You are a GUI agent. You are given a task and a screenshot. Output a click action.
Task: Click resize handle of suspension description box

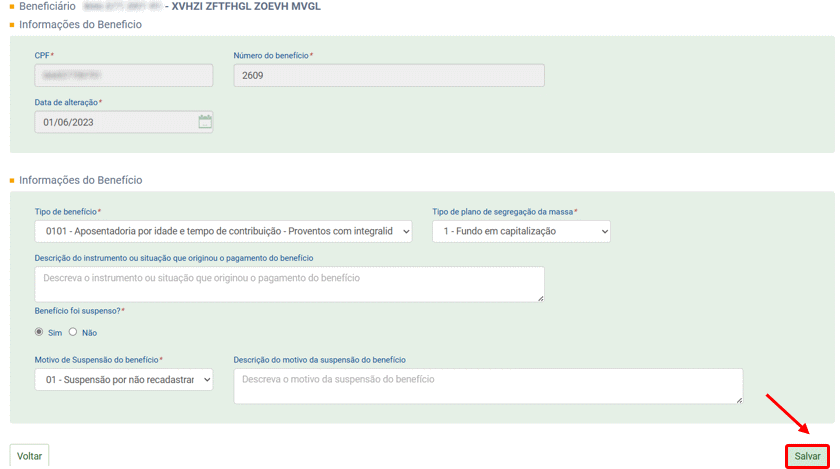click(739, 400)
